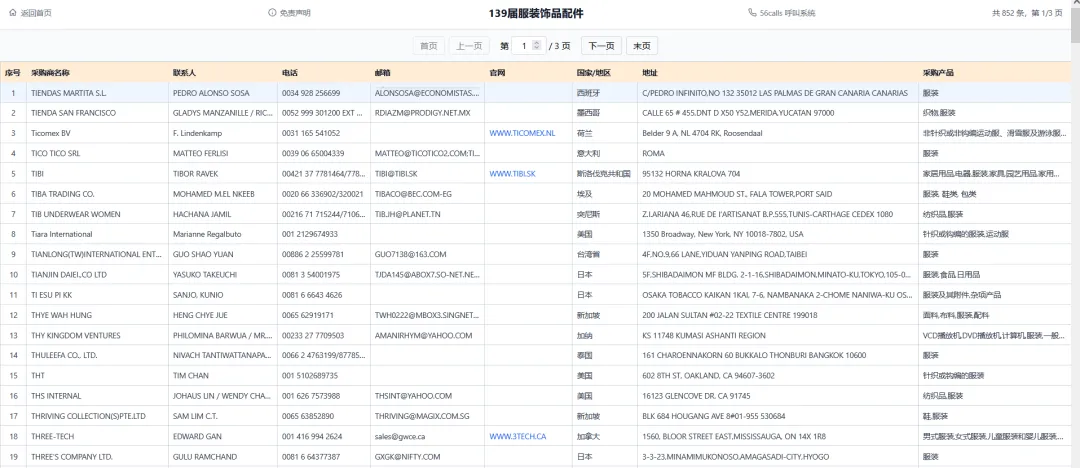Viewport: 1080px width, 468px height.
Task: Click the 官网 column header
Action: click(528, 72)
